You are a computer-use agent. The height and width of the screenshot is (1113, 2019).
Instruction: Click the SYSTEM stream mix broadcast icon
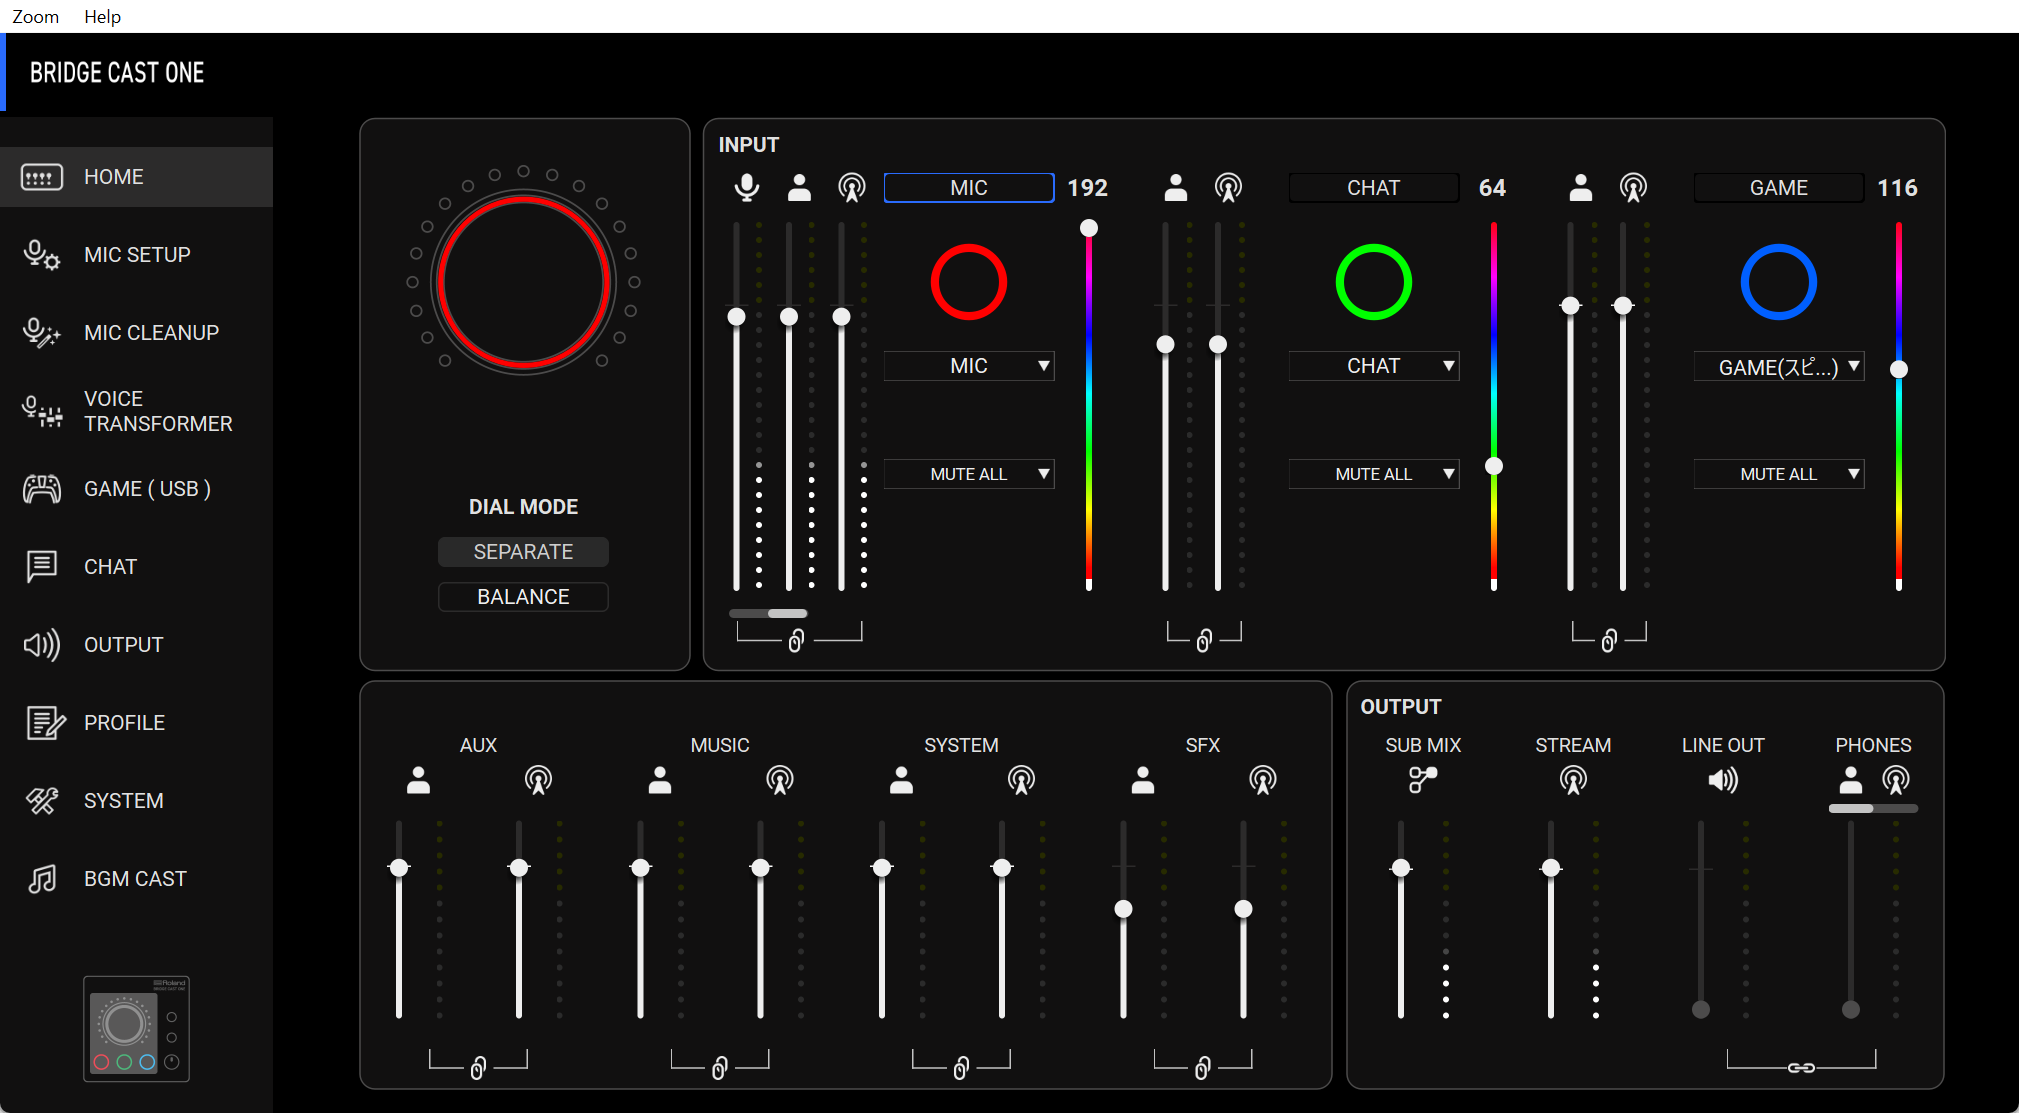[x=1022, y=780]
